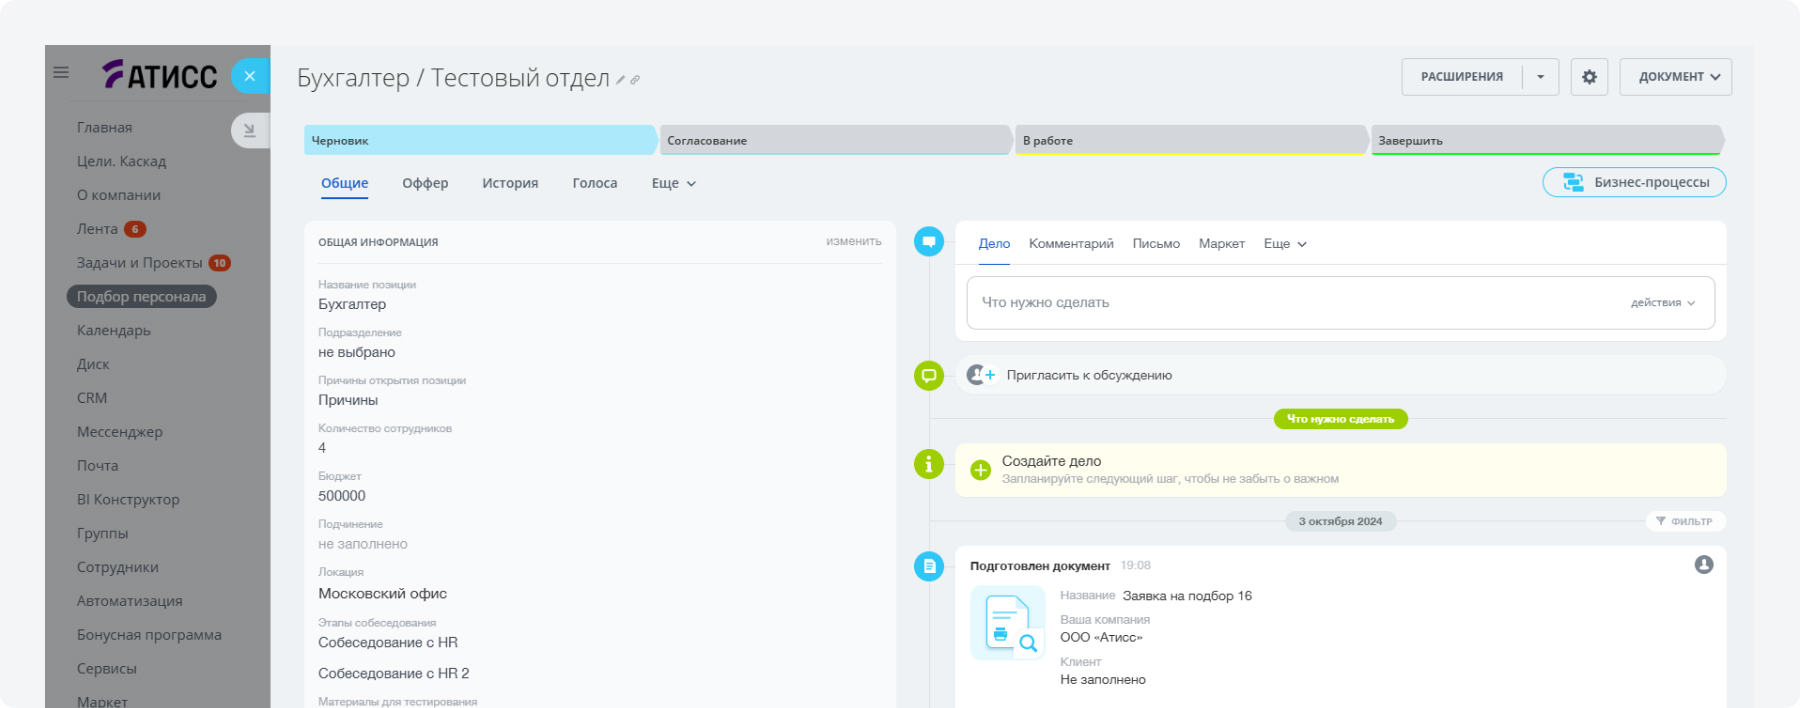The image size is (1800, 708).
Task: Click the user avatar on document entry
Action: pyautogui.click(x=1704, y=565)
